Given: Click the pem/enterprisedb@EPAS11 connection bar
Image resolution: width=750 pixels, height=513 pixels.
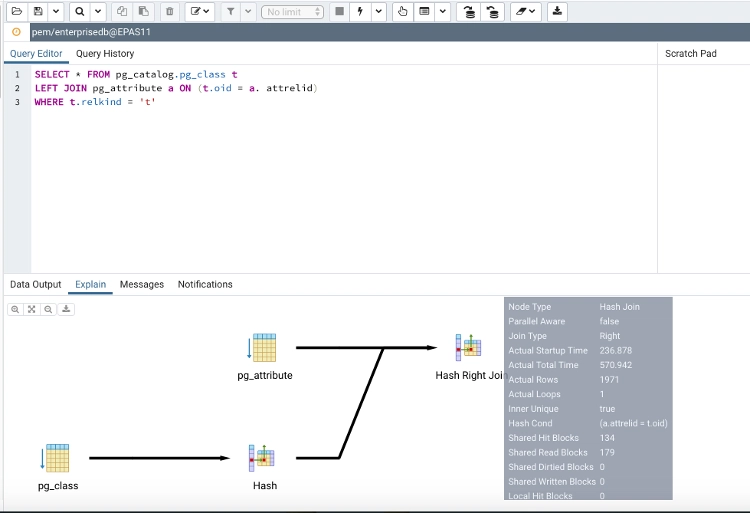Looking at the screenshot, I should [x=390, y=32].
